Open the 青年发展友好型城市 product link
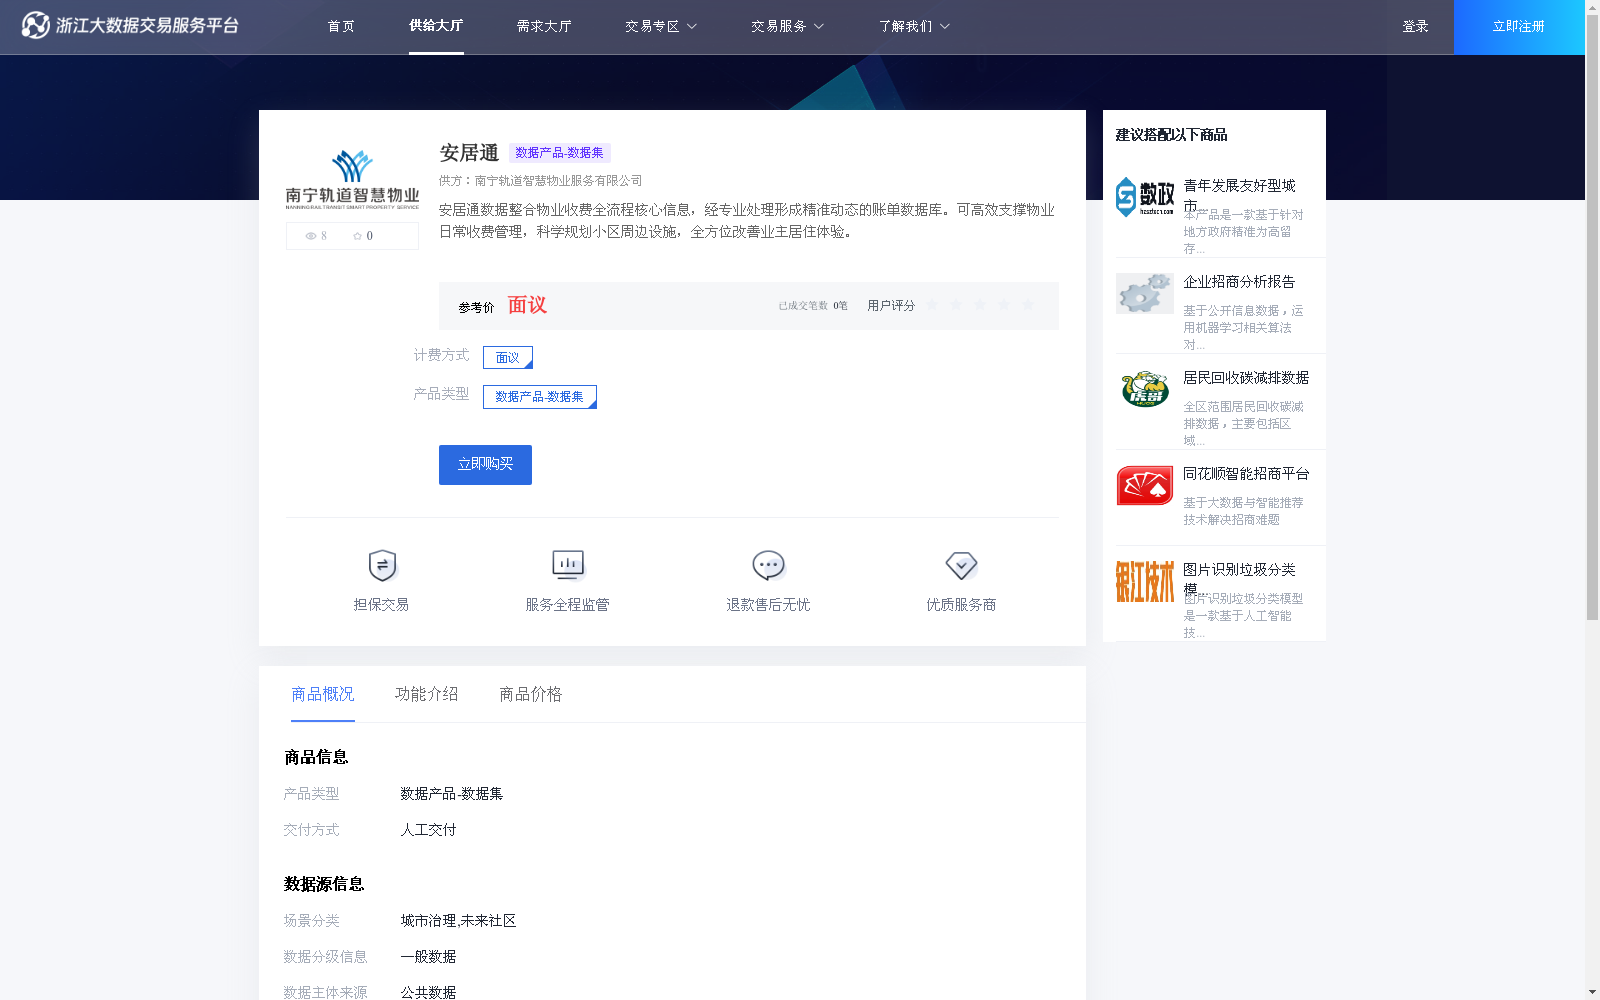This screenshot has height=1000, width=1600. (x=1239, y=195)
